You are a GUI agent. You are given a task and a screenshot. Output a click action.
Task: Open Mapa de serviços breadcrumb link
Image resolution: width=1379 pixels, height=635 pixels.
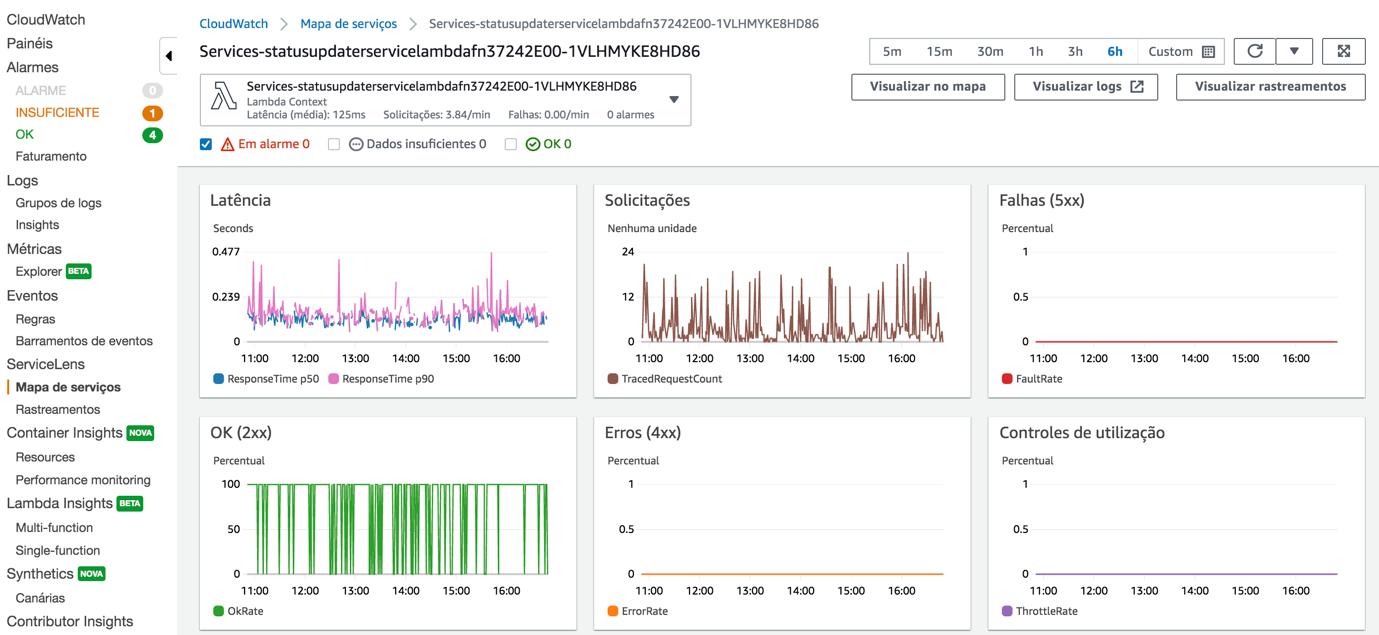pyautogui.click(x=348, y=24)
